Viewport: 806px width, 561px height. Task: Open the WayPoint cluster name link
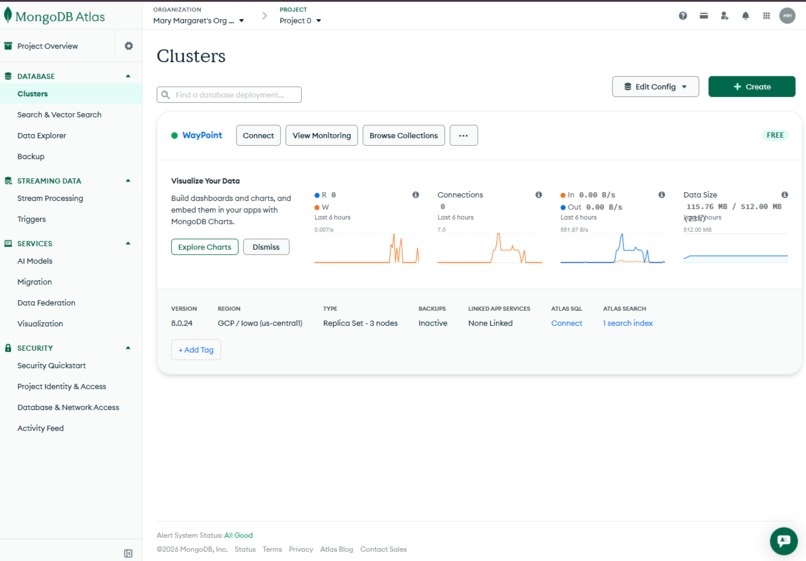tap(202, 135)
